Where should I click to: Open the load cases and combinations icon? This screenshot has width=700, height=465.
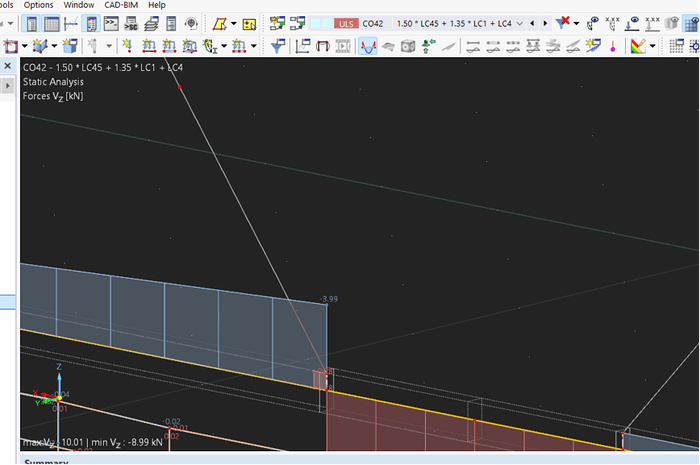(x=277, y=23)
